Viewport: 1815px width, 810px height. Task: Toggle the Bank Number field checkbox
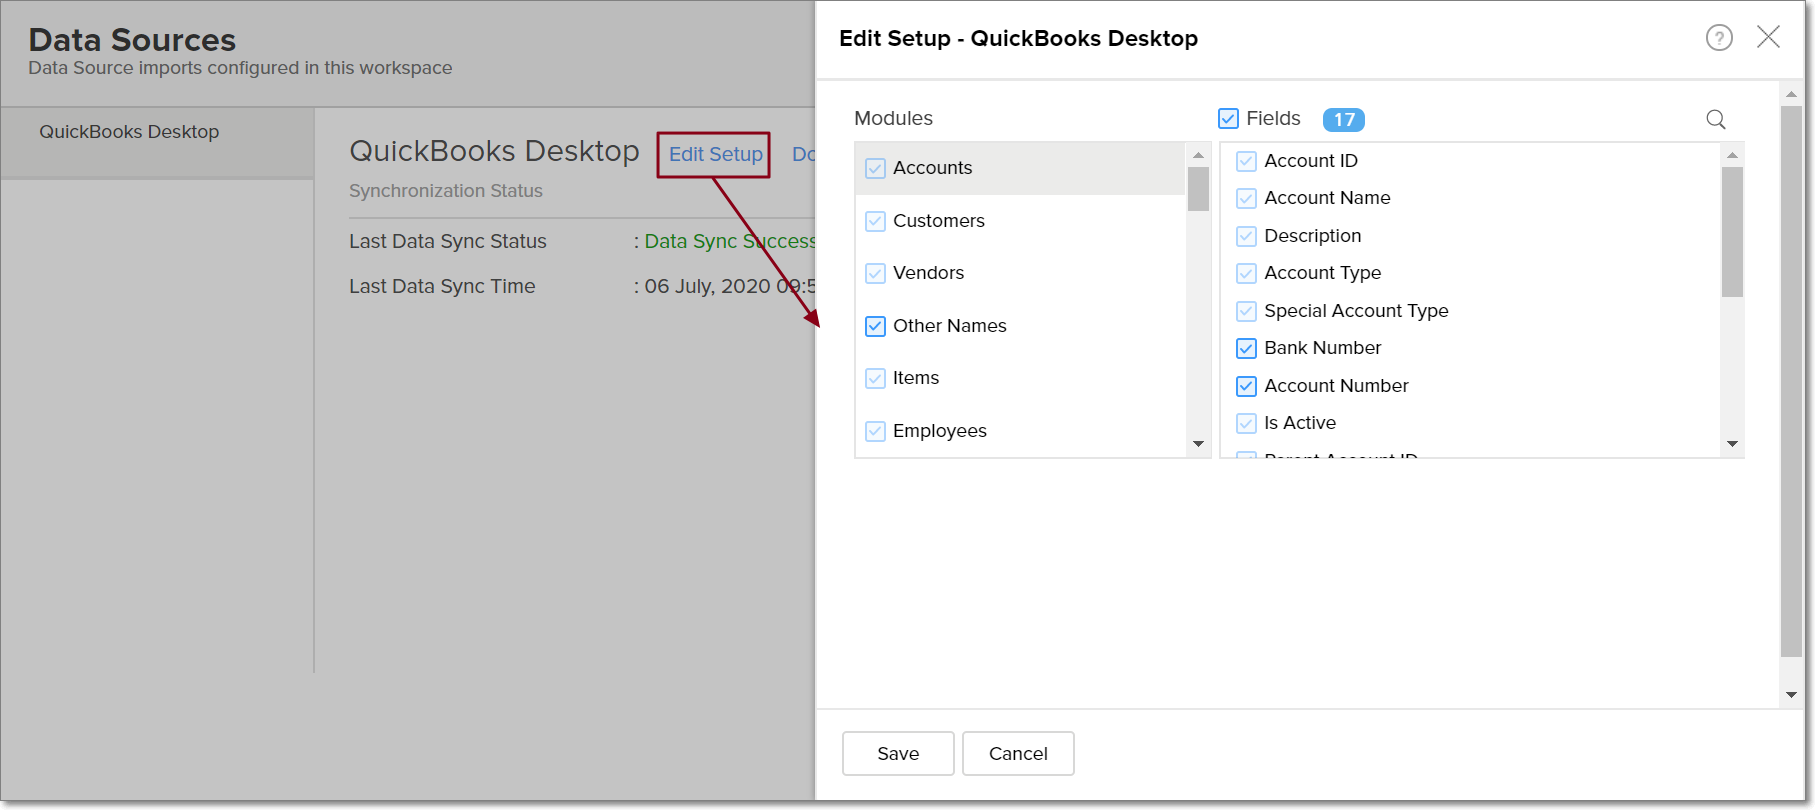pos(1246,348)
